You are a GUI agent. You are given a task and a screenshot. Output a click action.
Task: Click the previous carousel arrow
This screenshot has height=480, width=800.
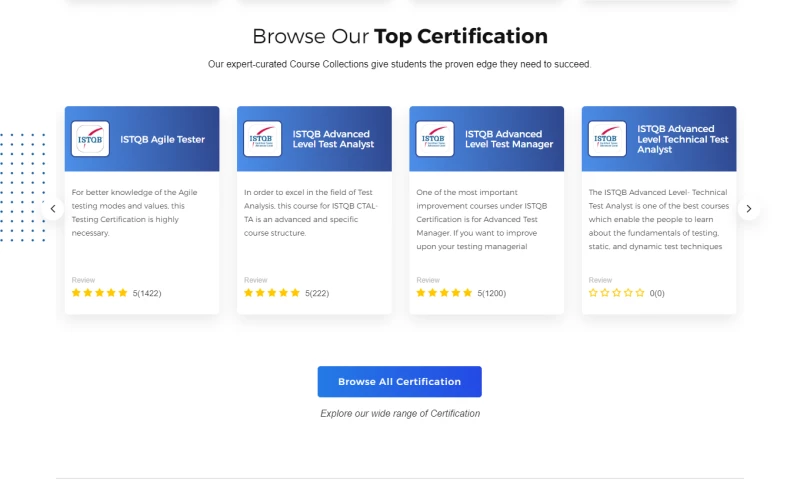(53, 209)
